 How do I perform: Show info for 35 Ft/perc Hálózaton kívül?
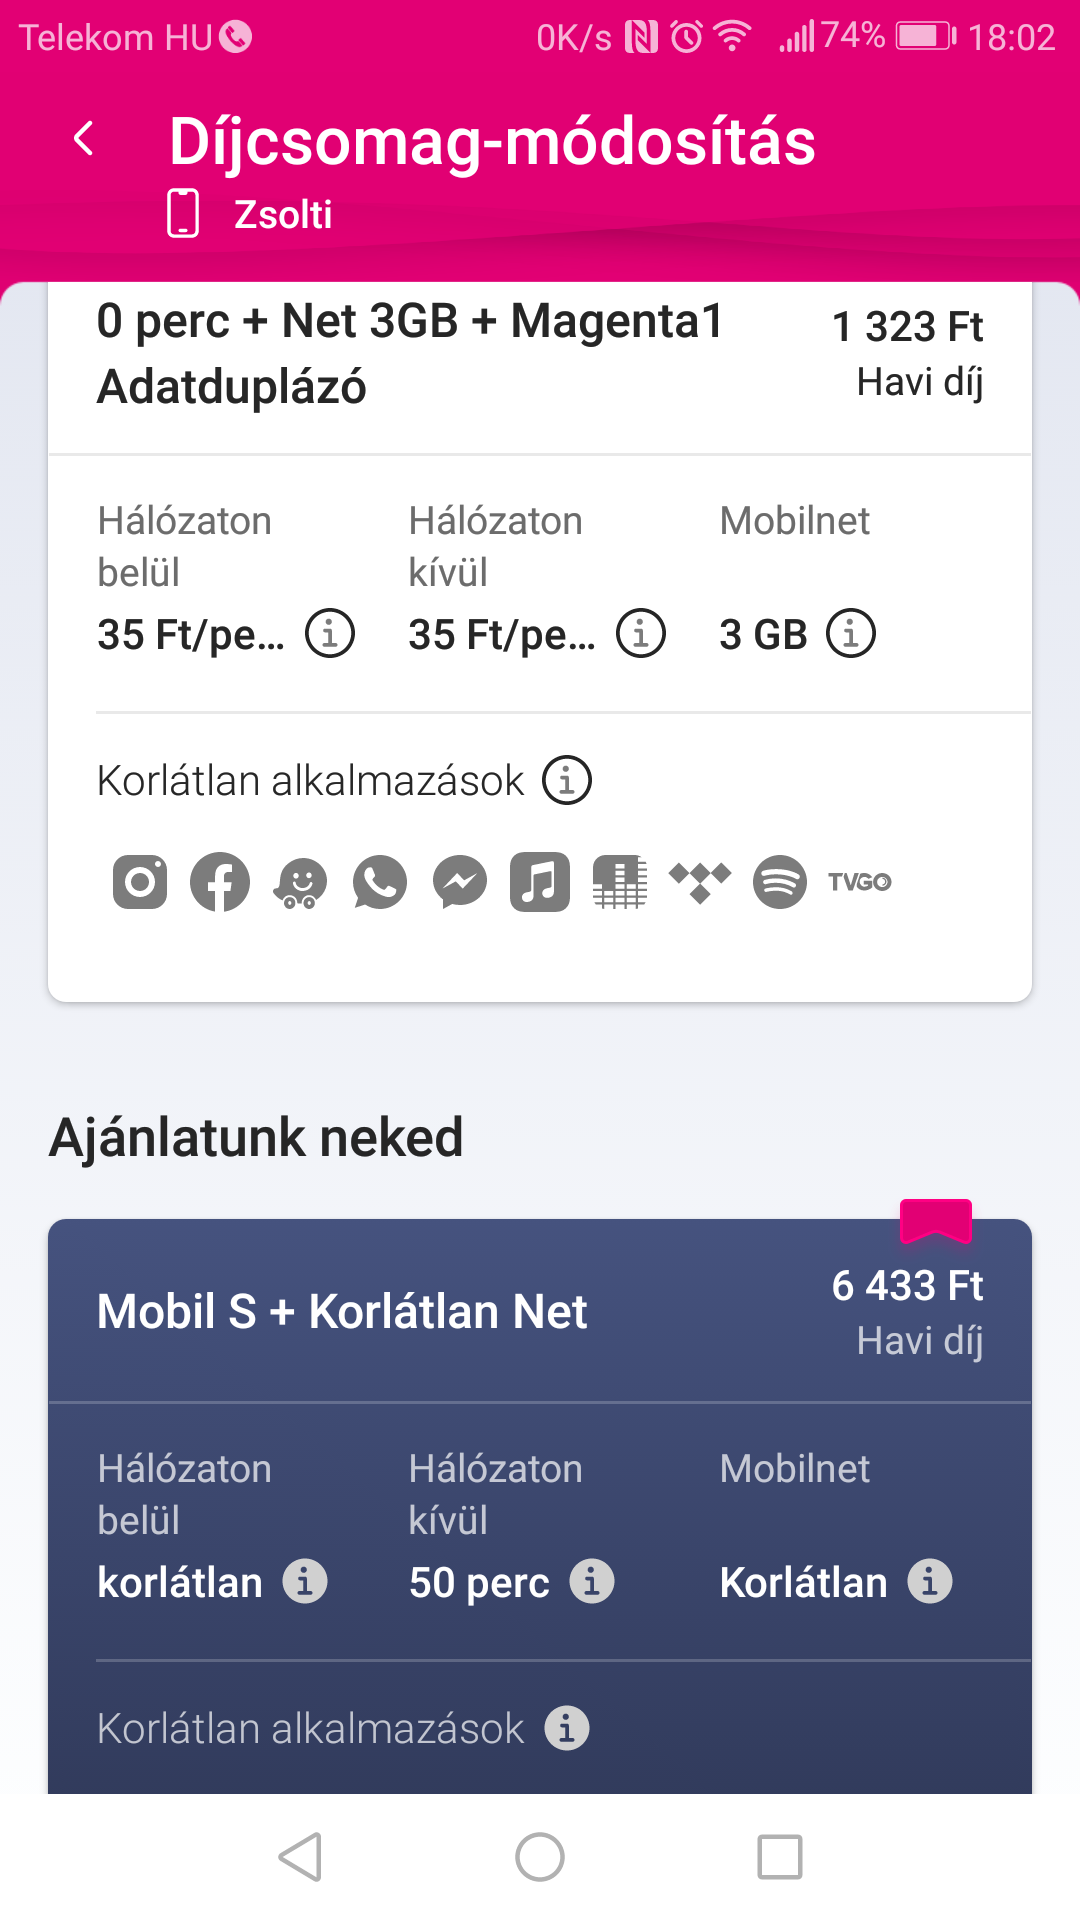tap(641, 633)
